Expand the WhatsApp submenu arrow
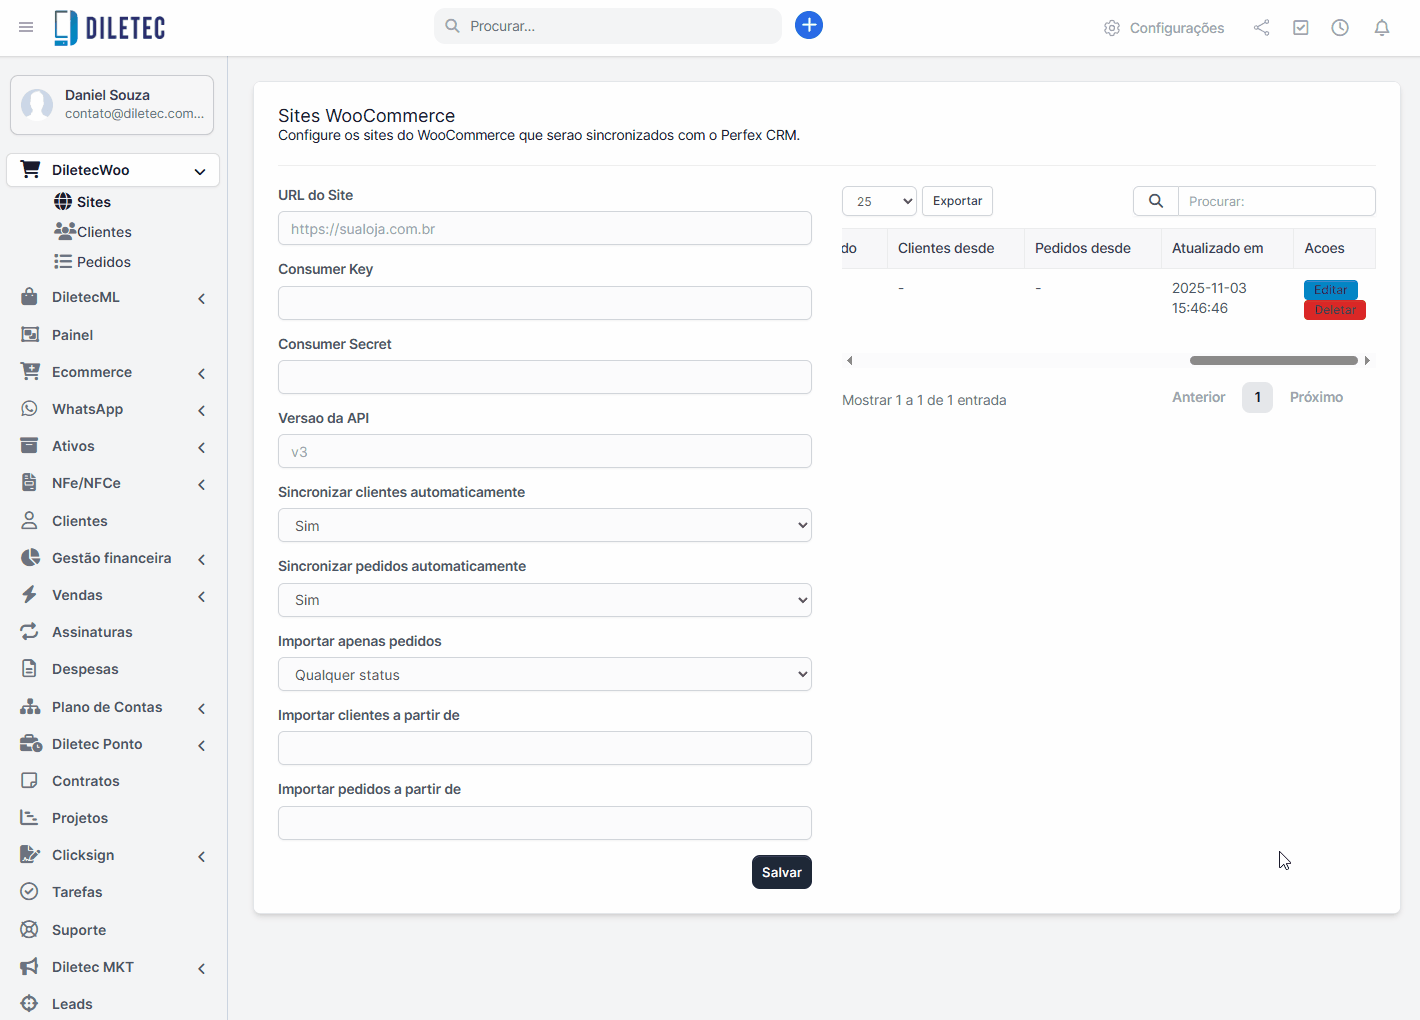1420x1020 pixels. (x=202, y=410)
